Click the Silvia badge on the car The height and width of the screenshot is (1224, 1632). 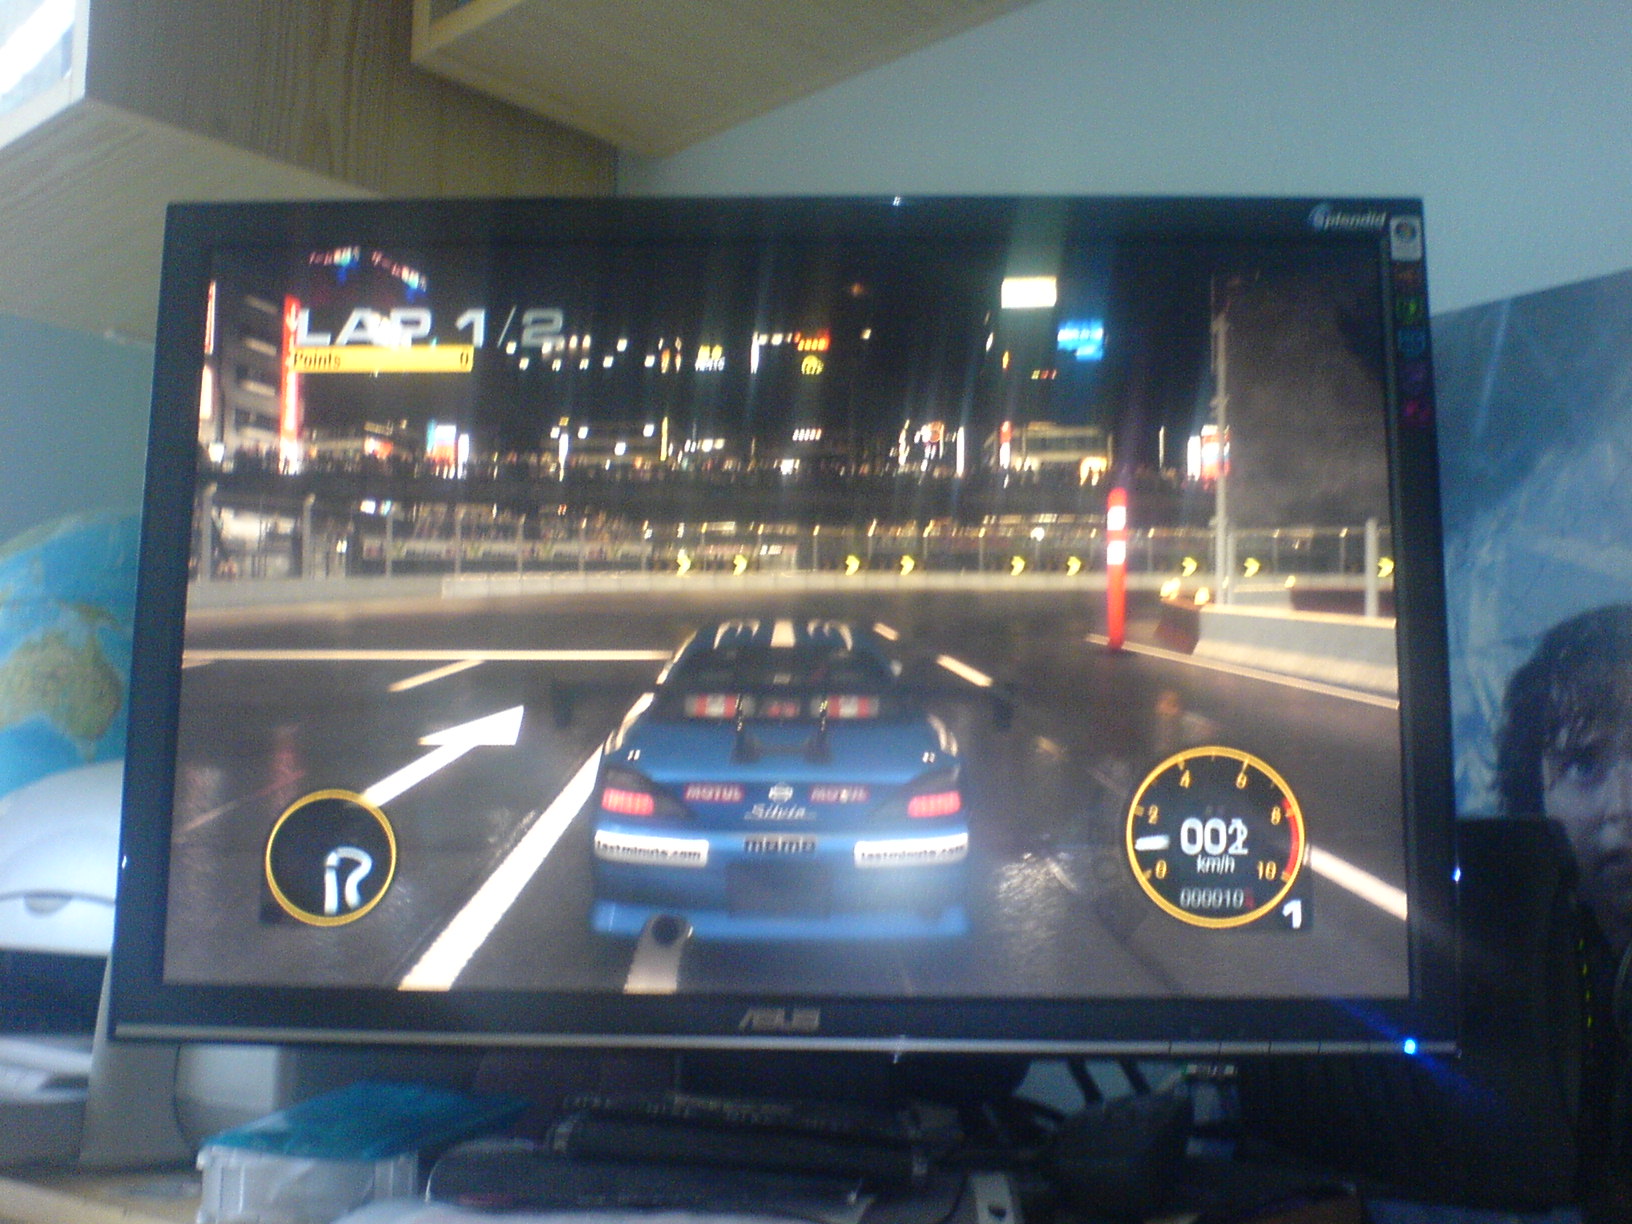(781, 812)
